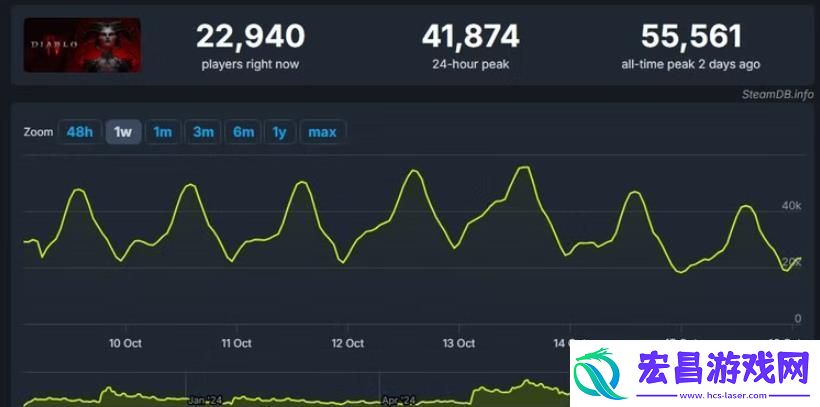Click the 'all-time peak 2 days ago' label

(691, 64)
